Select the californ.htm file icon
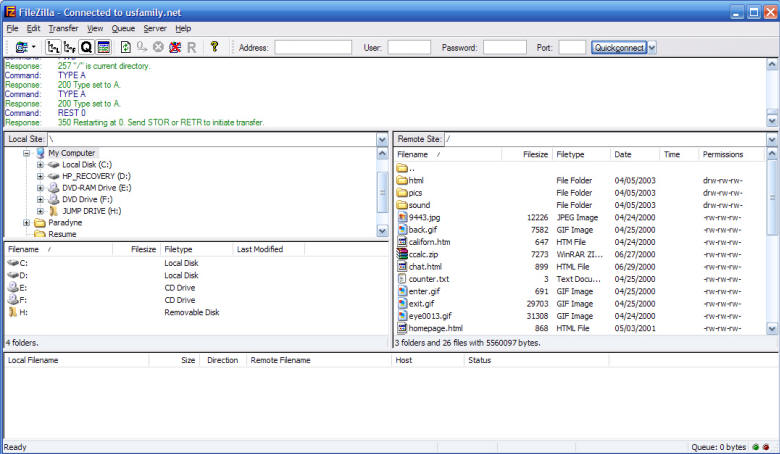 [402, 242]
